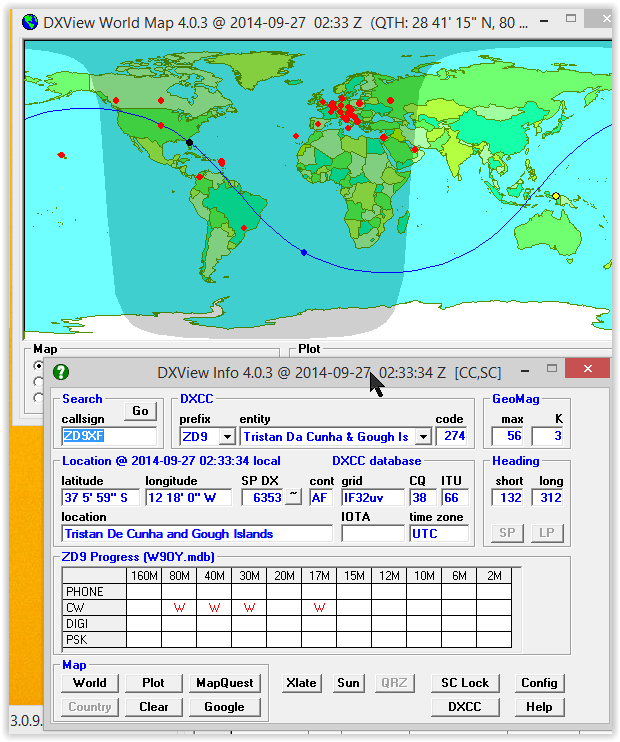Open the DXCC prefix dropdown
The height and width of the screenshot is (742, 620).
tap(228, 436)
